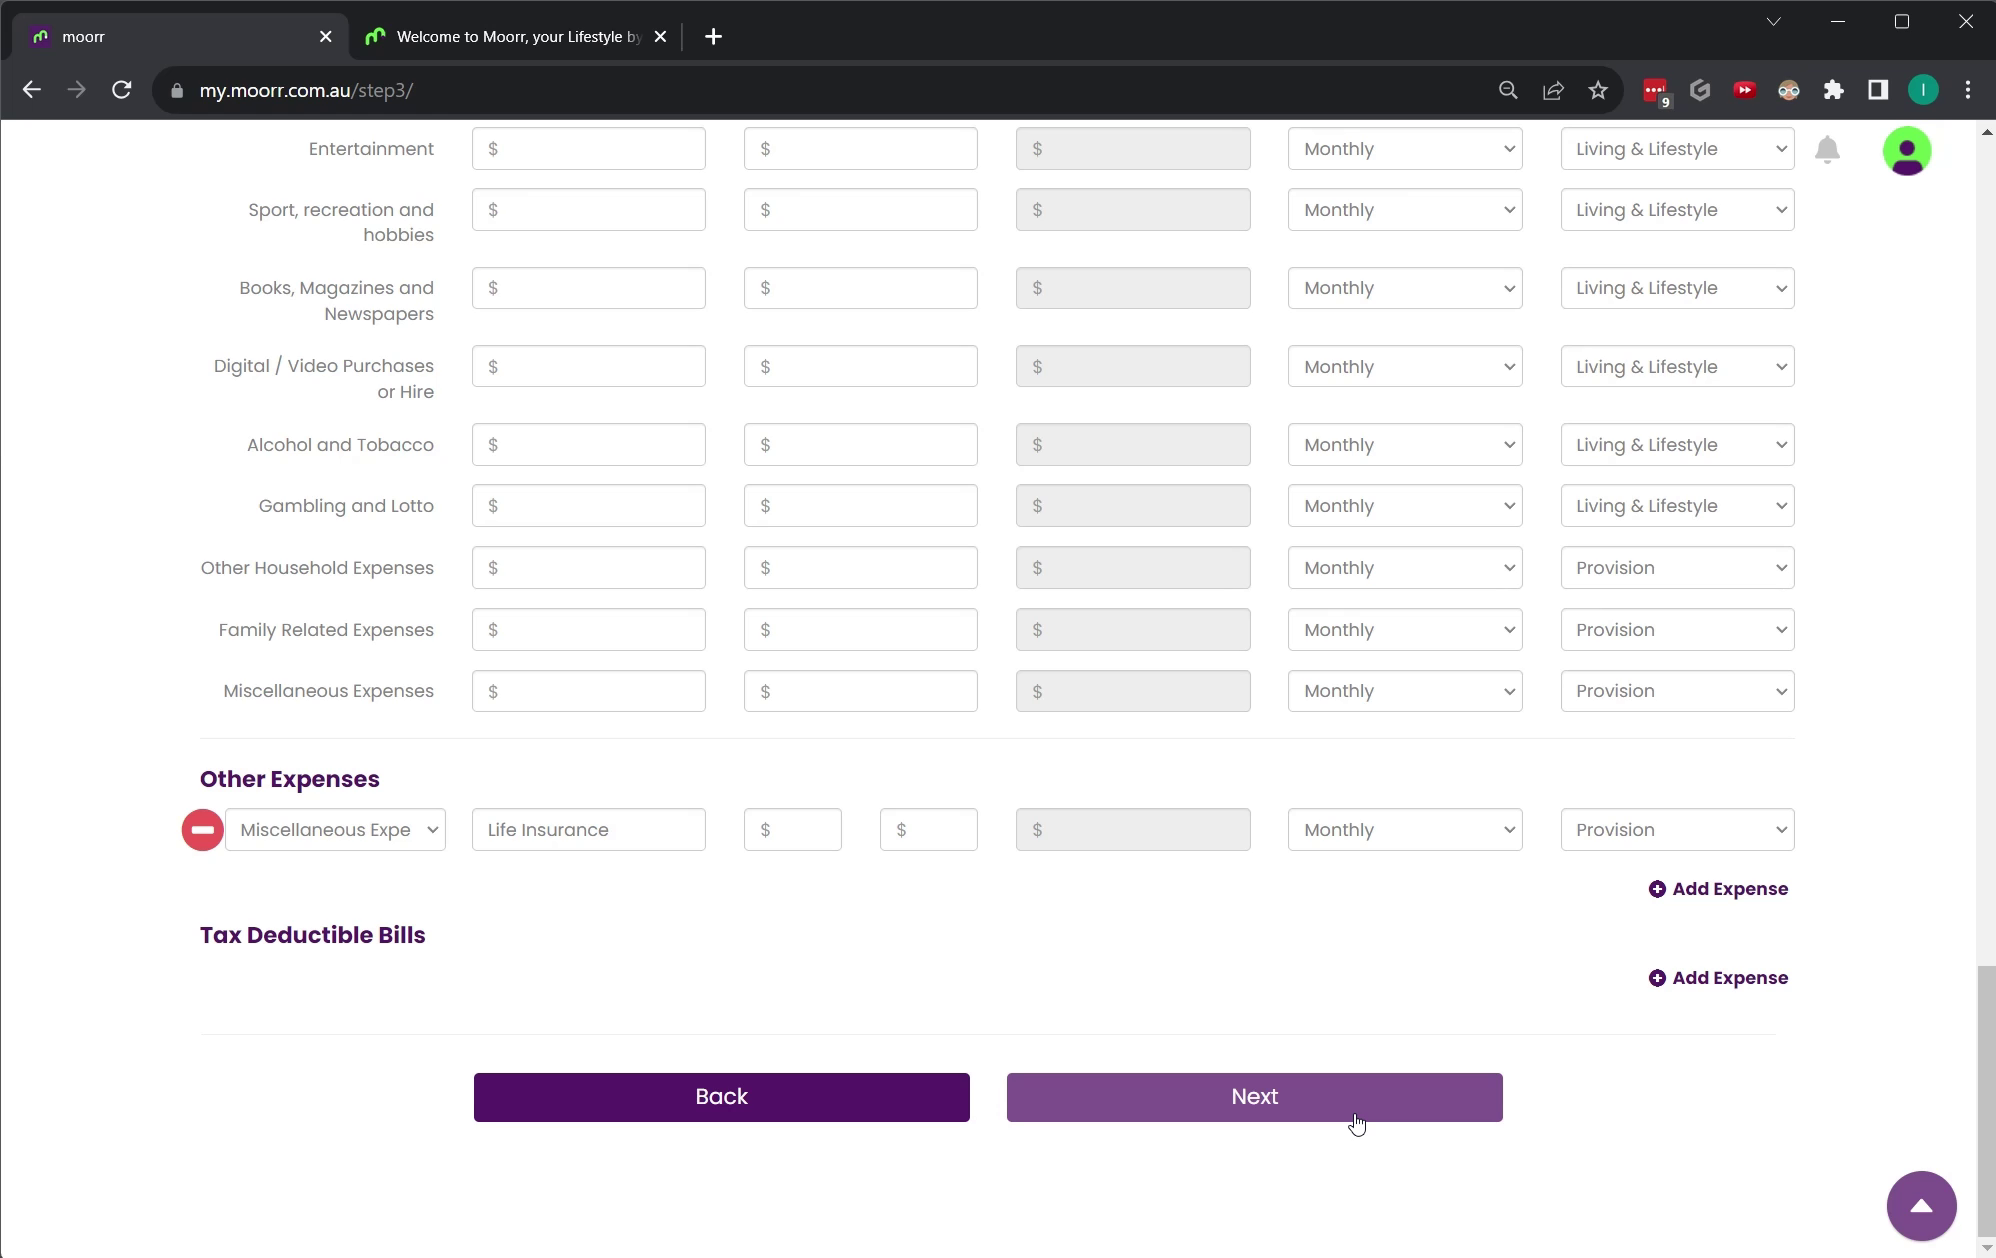Add Expense under Other Expenses
1996x1258 pixels.
(1718, 889)
